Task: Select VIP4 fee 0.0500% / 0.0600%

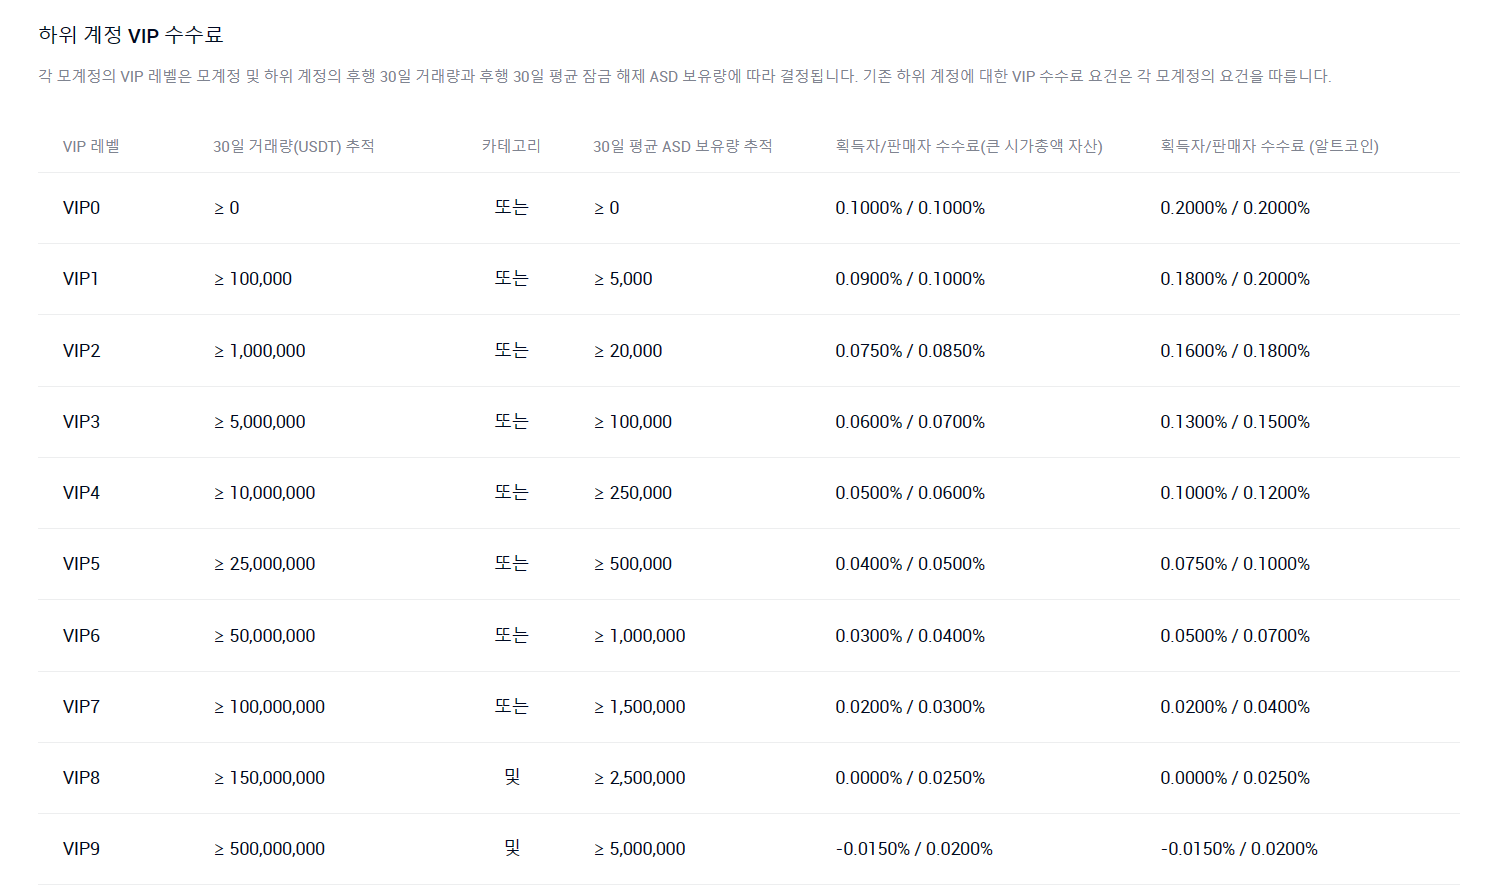Action: click(x=910, y=493)
